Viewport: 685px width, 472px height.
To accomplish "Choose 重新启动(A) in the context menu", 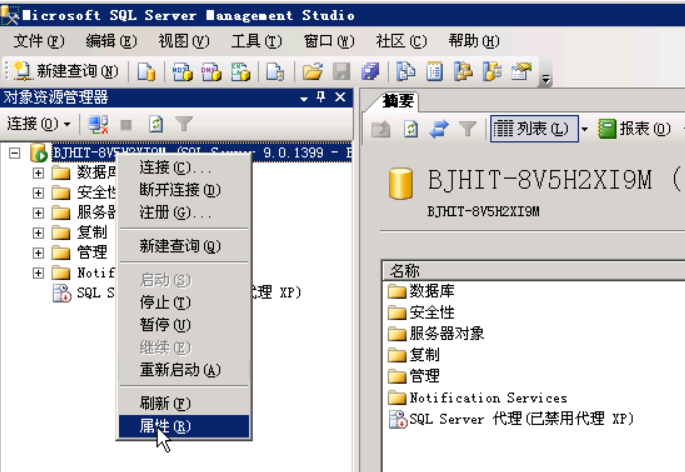I will click(184, 370).
